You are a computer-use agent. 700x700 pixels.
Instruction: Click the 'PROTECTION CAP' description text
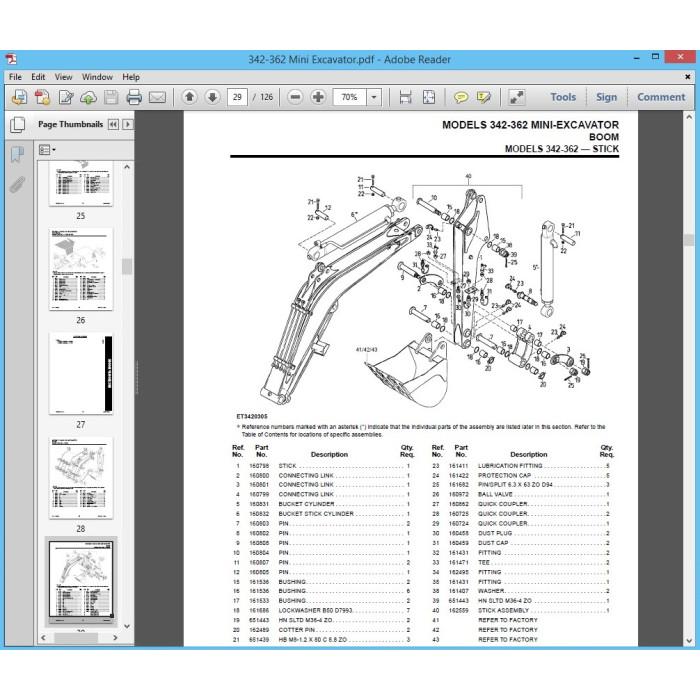point(504,475)
